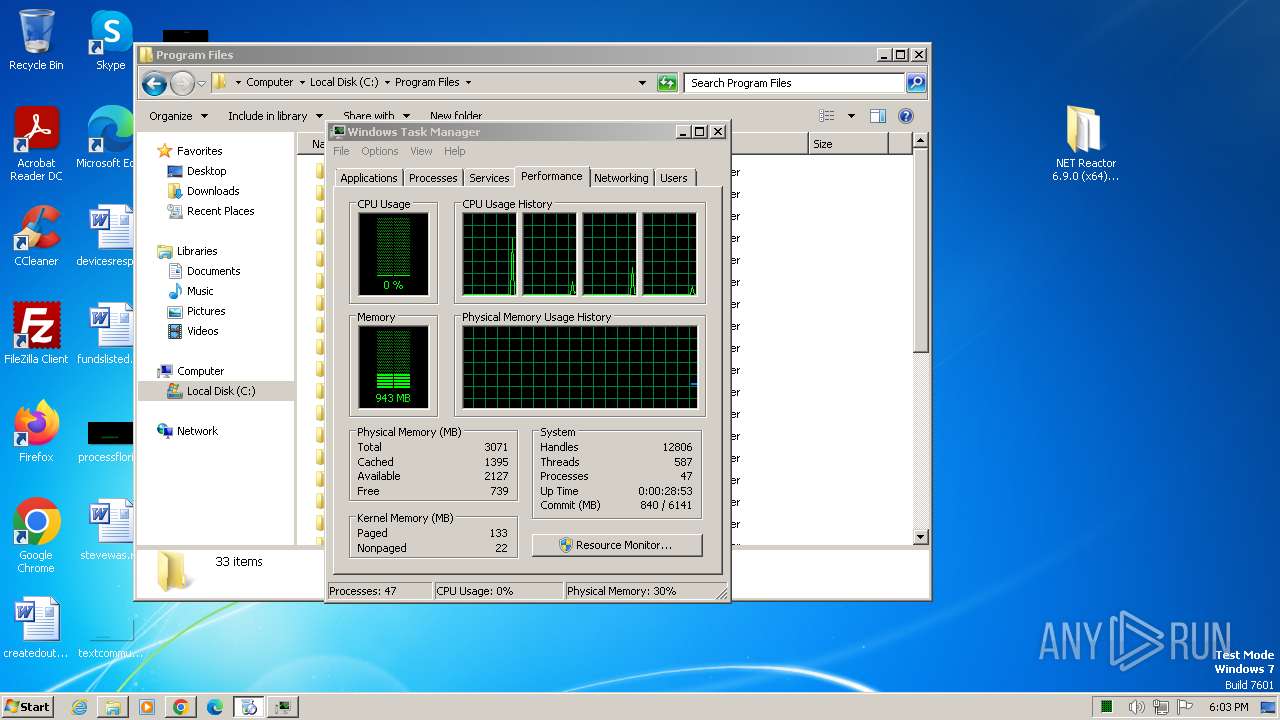This screenshot has height=720, width=1280.
Task: Toggle the preview pane icon
Action: [877, 116]
